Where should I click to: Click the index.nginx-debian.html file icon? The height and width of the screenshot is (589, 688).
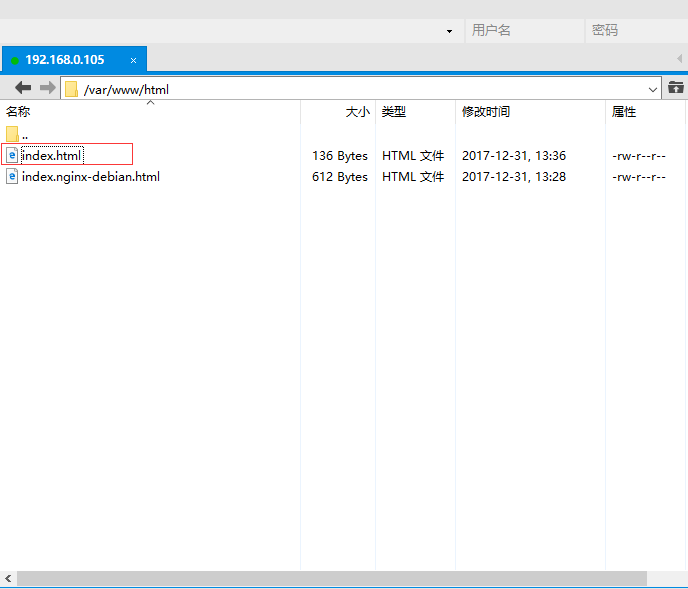tap(12, 176)
